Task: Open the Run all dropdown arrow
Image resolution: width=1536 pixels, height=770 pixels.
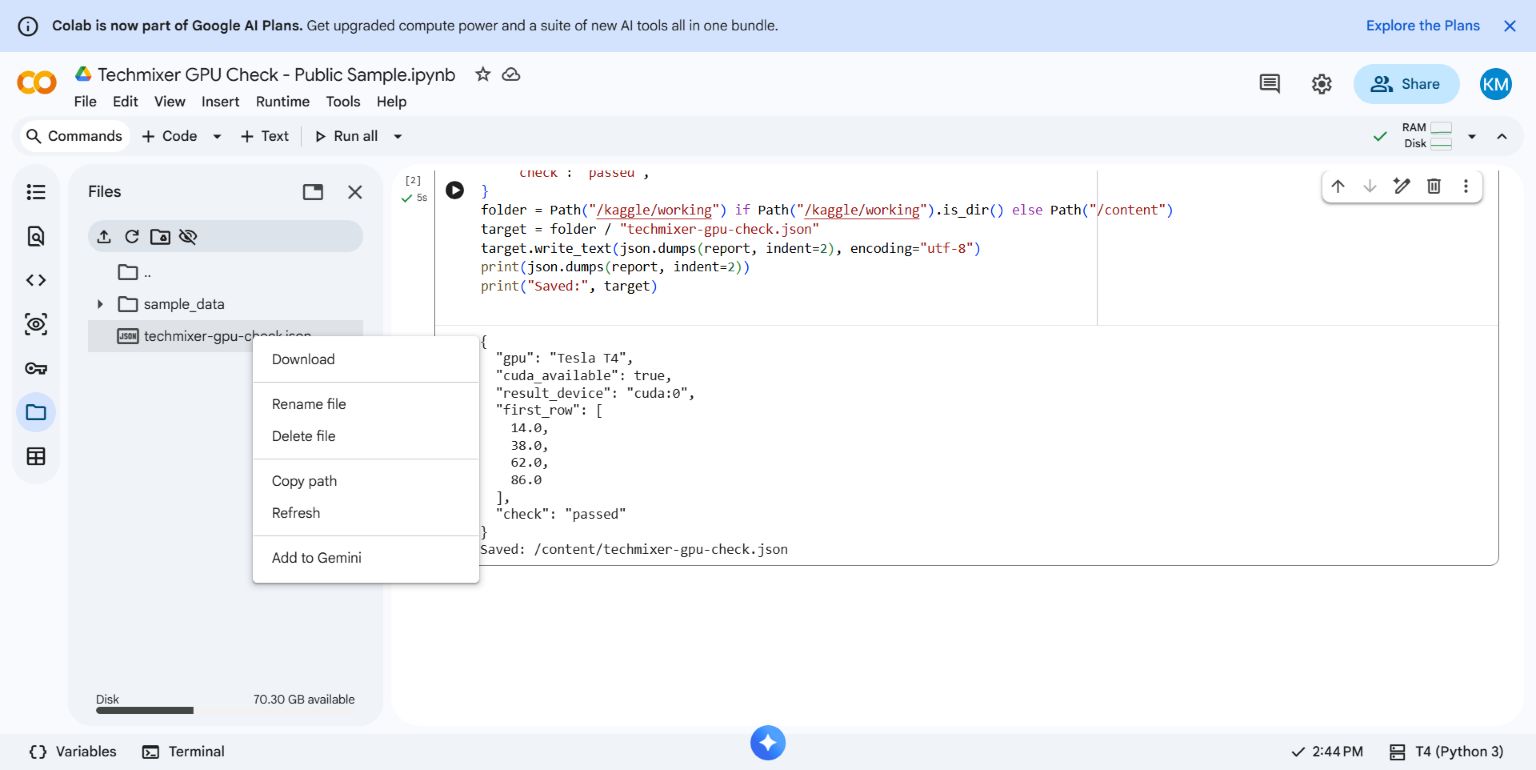Action: [x=397, y=136]
